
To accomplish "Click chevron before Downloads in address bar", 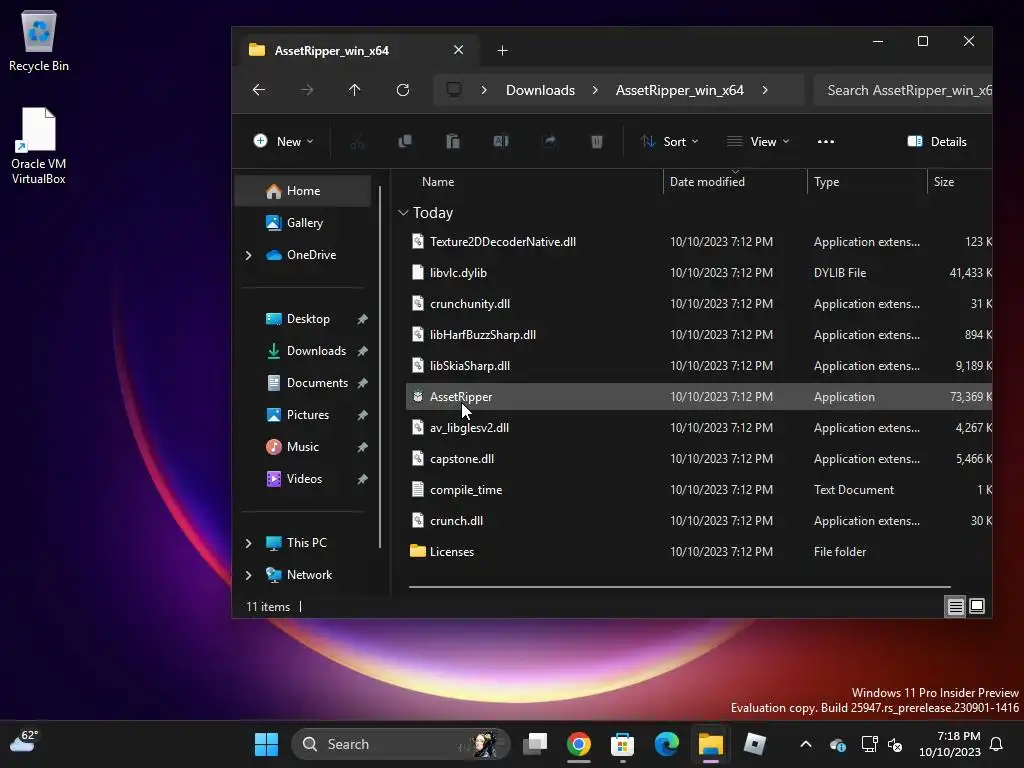I will [484, 90].
